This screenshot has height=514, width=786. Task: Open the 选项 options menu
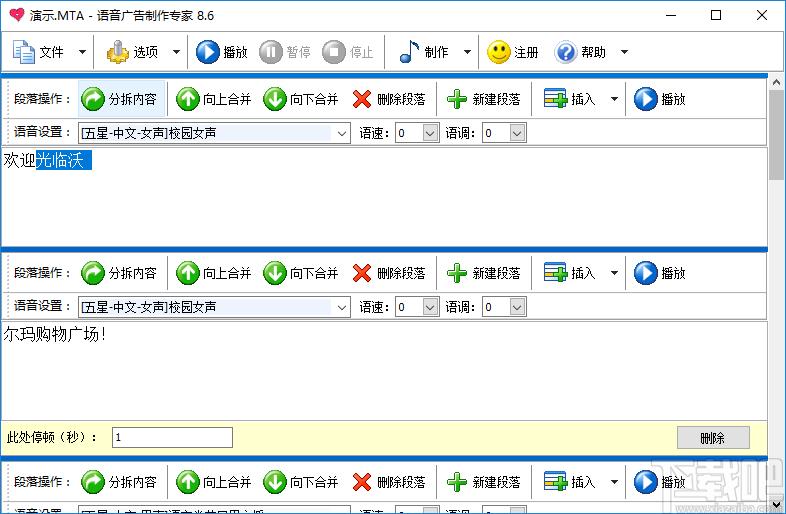click(132, 52)
